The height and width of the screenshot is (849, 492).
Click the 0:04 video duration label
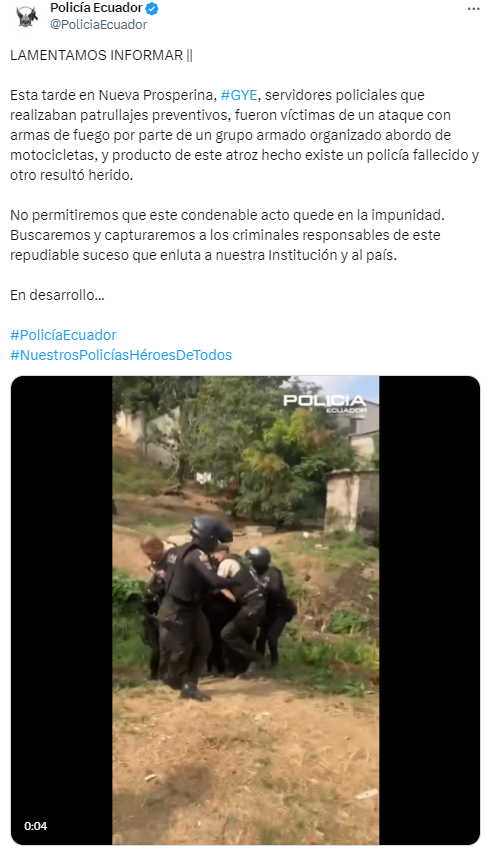tap(36, 826)
